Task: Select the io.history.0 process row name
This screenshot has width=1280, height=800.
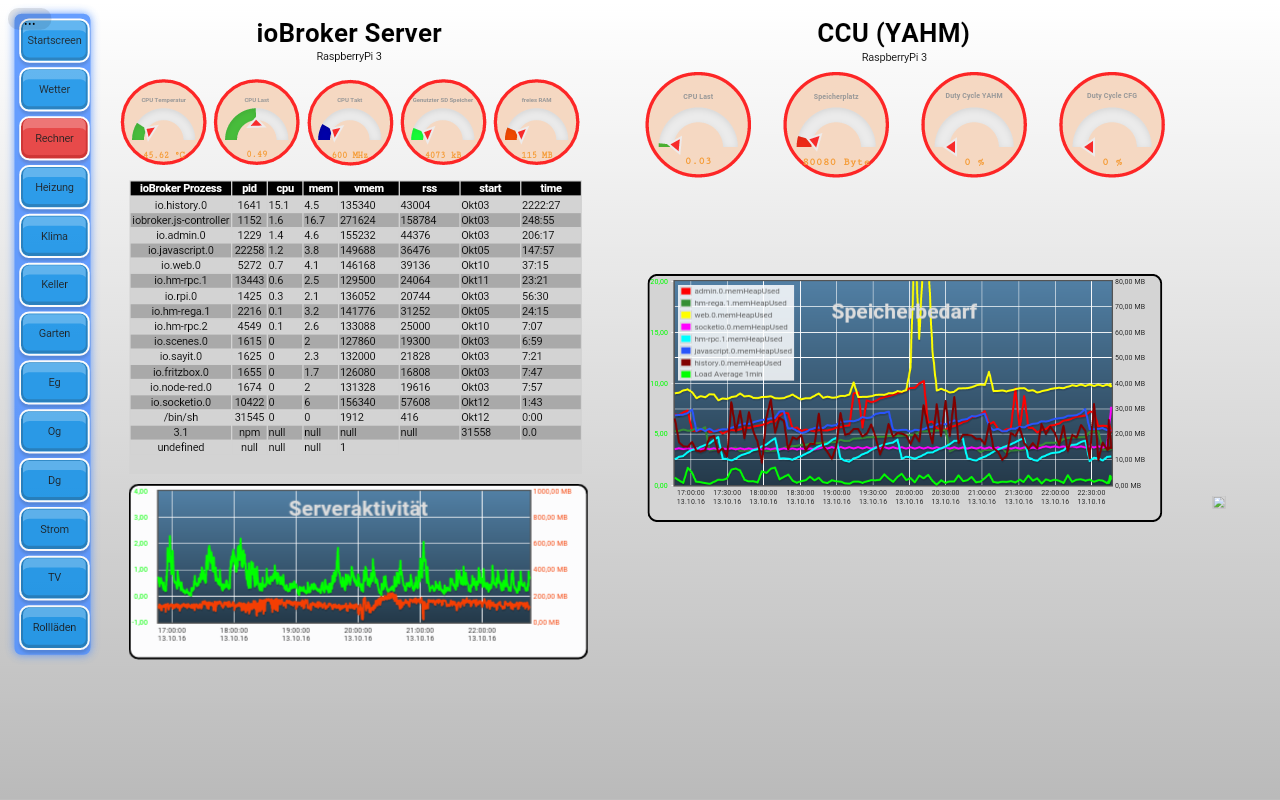Action: (181, 205)
